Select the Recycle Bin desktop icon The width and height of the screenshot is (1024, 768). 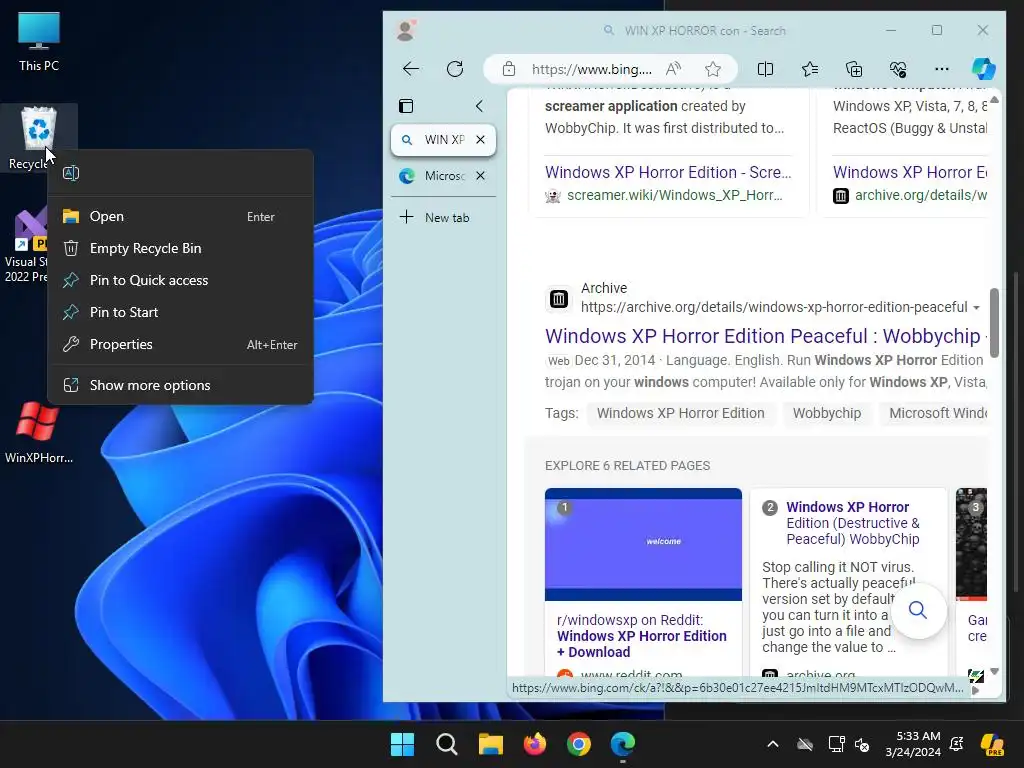point(39,137)
